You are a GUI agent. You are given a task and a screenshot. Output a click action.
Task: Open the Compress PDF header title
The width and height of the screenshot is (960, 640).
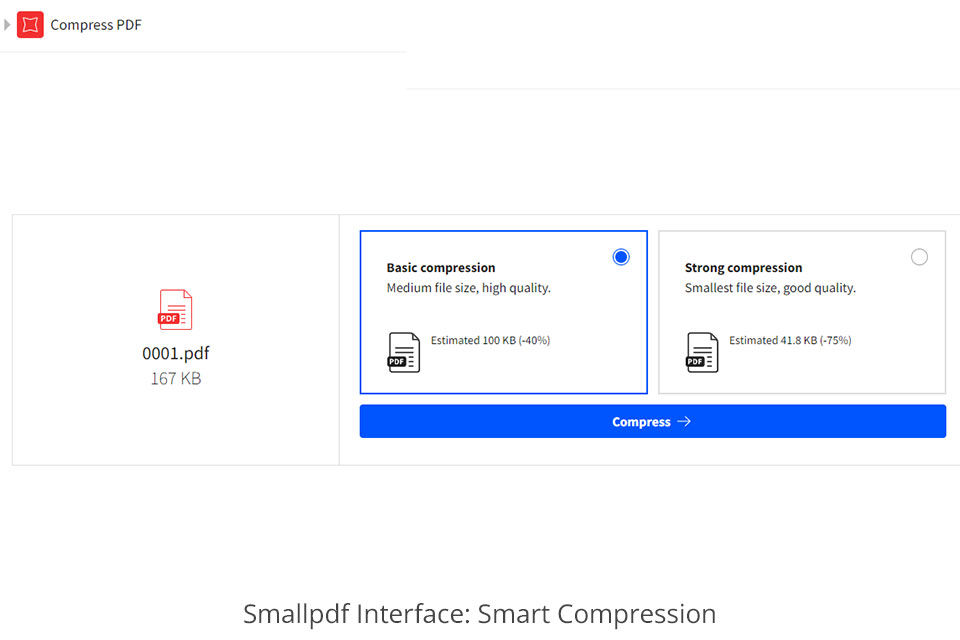(96, 25)
